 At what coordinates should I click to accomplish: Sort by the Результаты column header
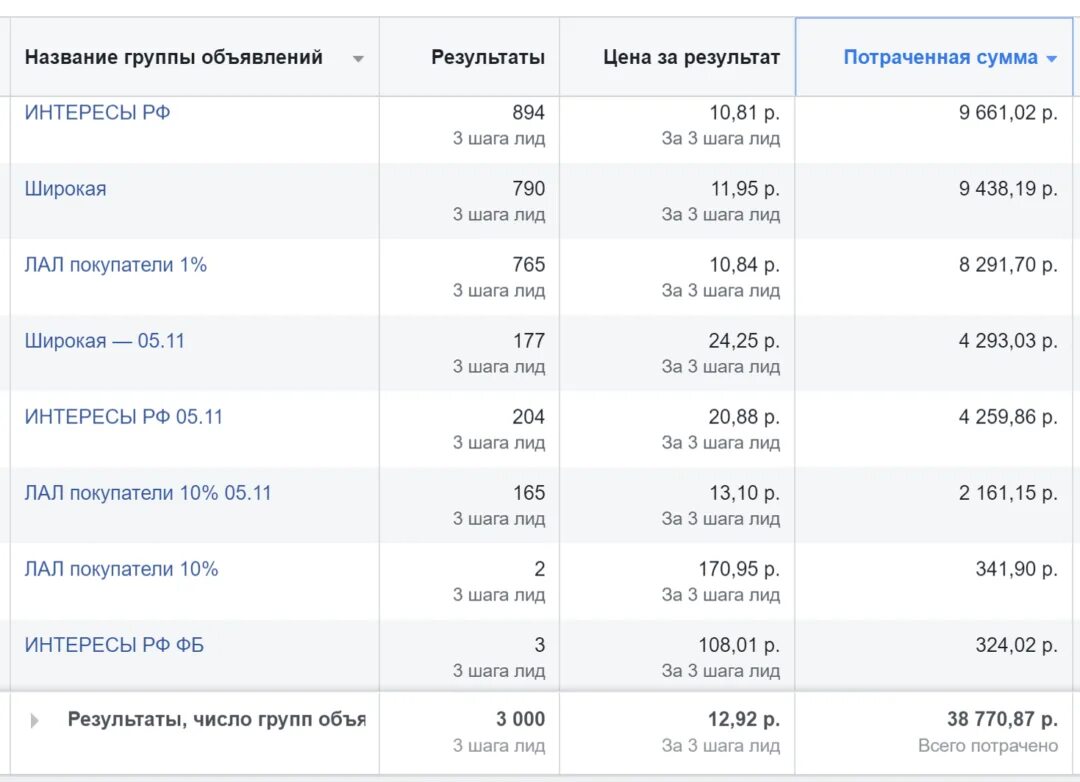[x=488, y=57]
